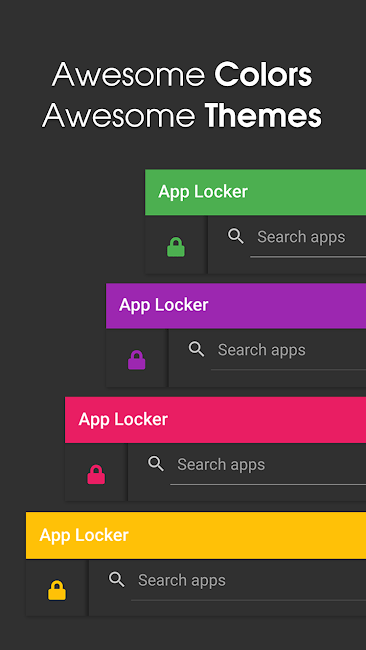Click App Locker title on green bar

[203, 192]
